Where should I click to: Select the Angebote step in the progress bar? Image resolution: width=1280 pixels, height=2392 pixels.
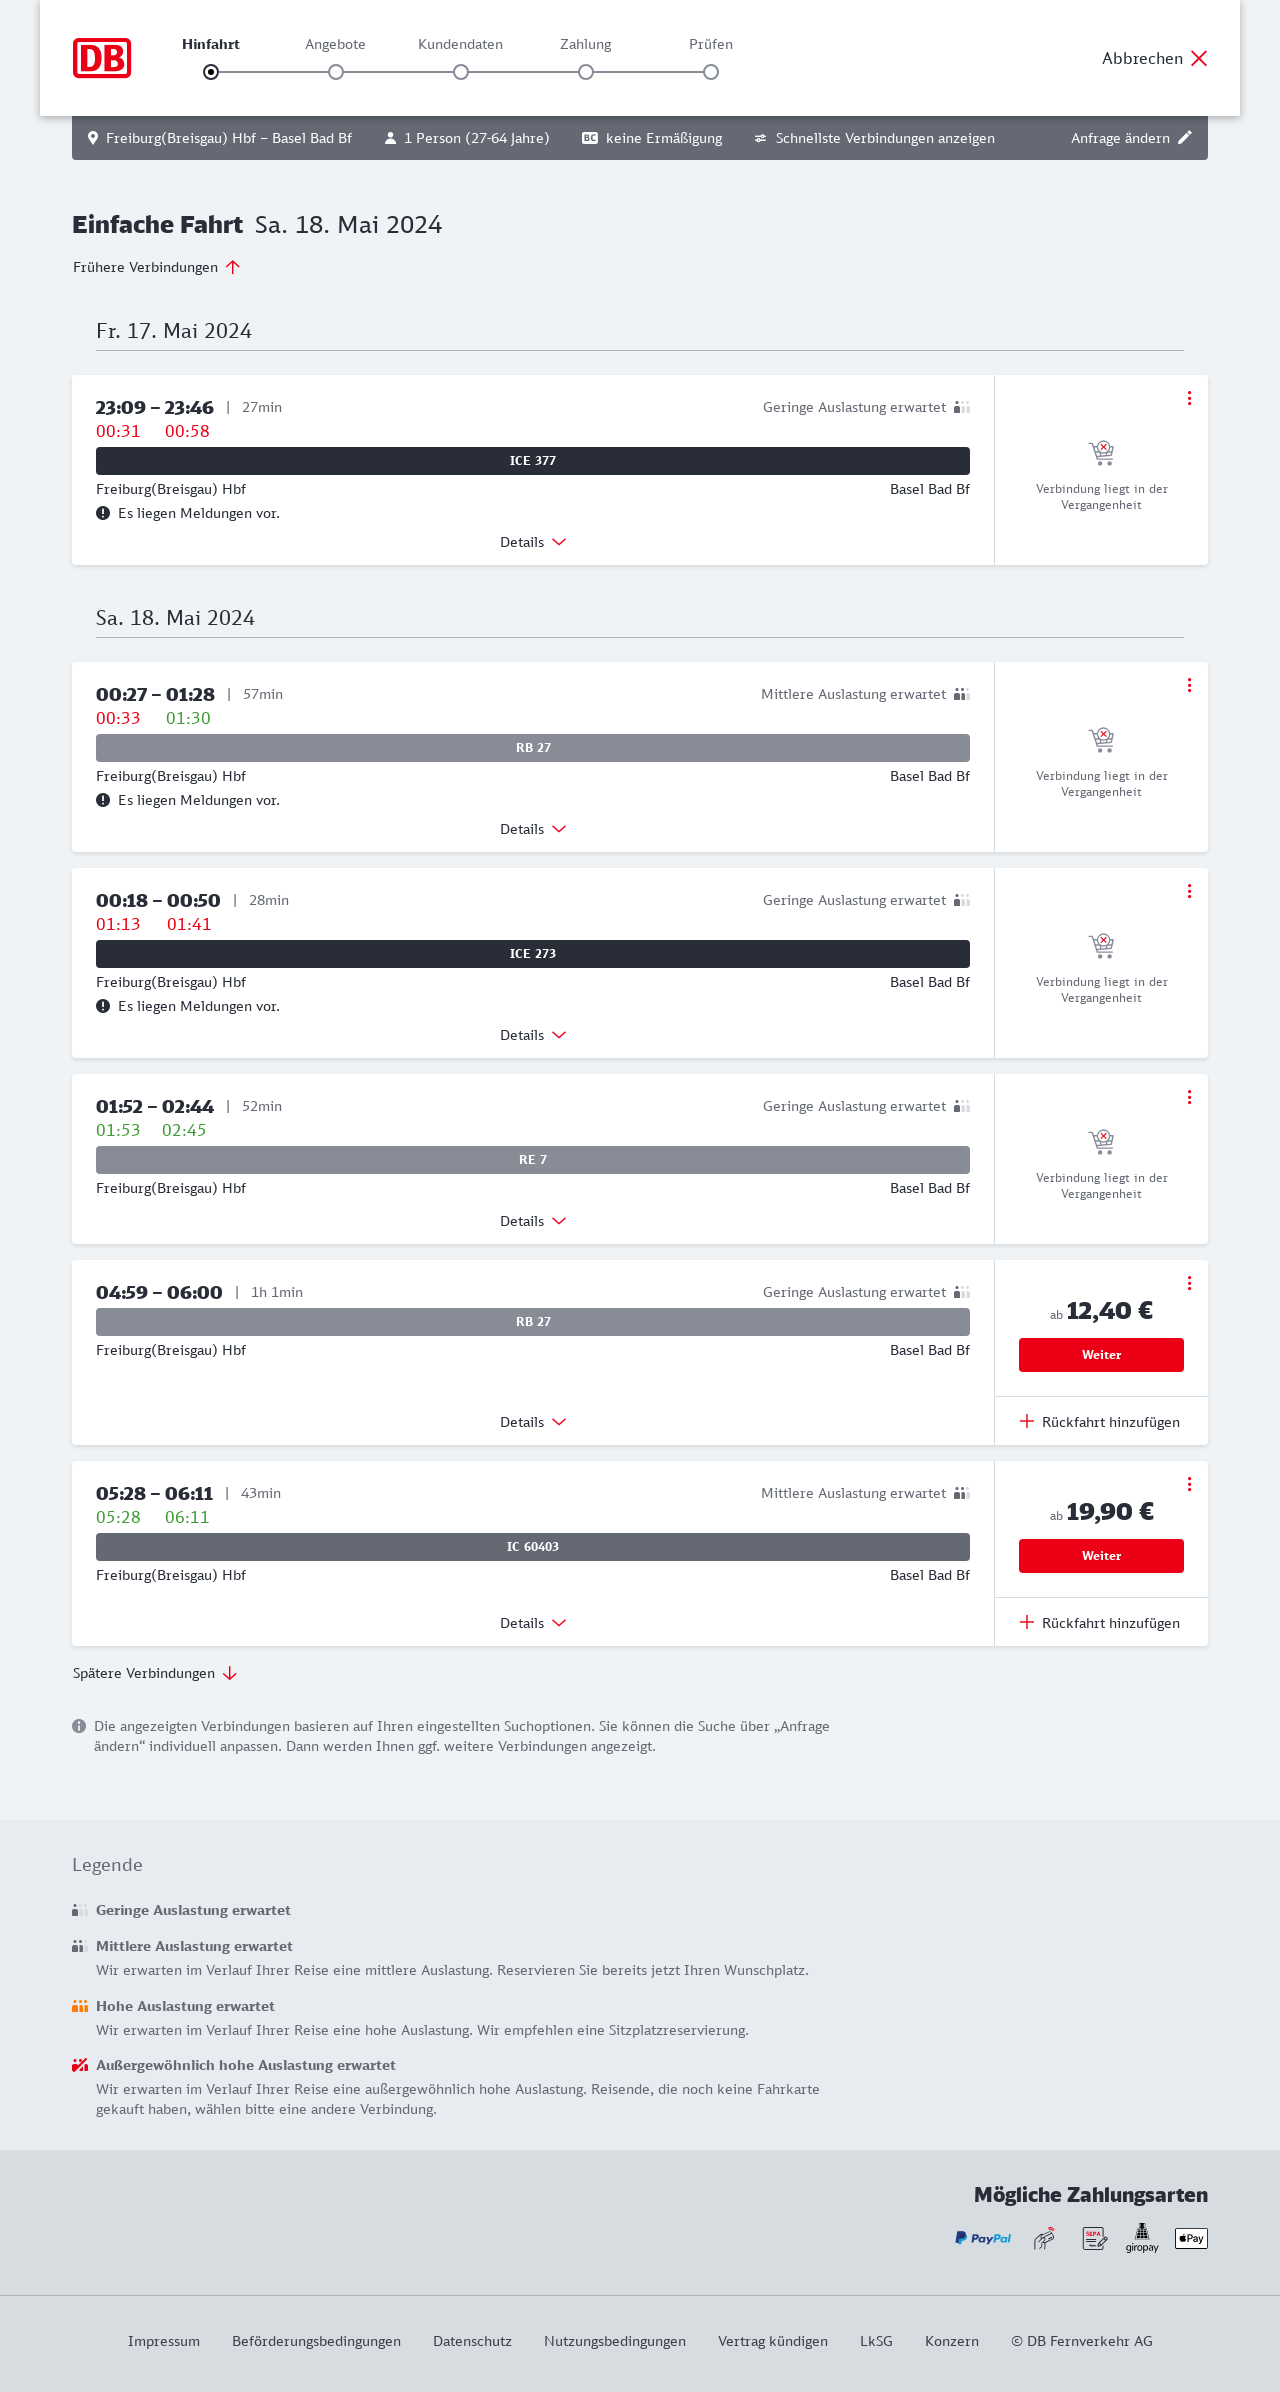click(336, 72)
